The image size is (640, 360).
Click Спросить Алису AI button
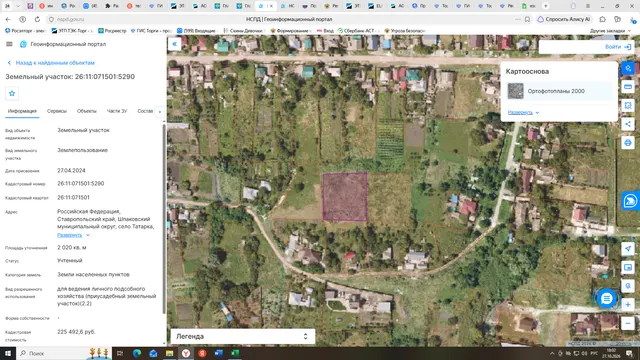[564, 19]
